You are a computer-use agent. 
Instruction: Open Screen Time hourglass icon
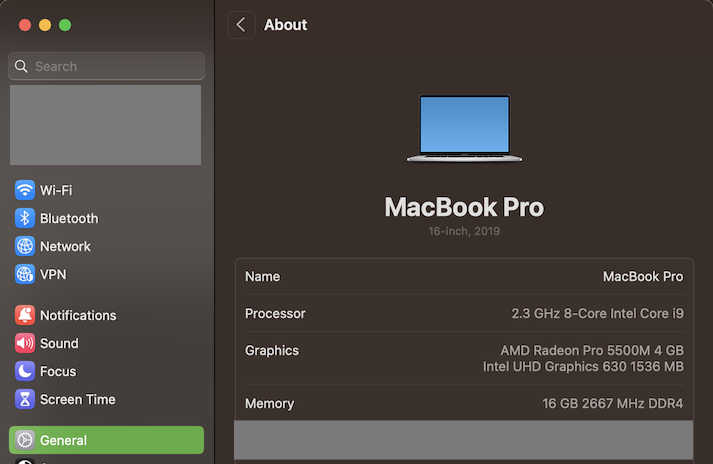(25, 399)
